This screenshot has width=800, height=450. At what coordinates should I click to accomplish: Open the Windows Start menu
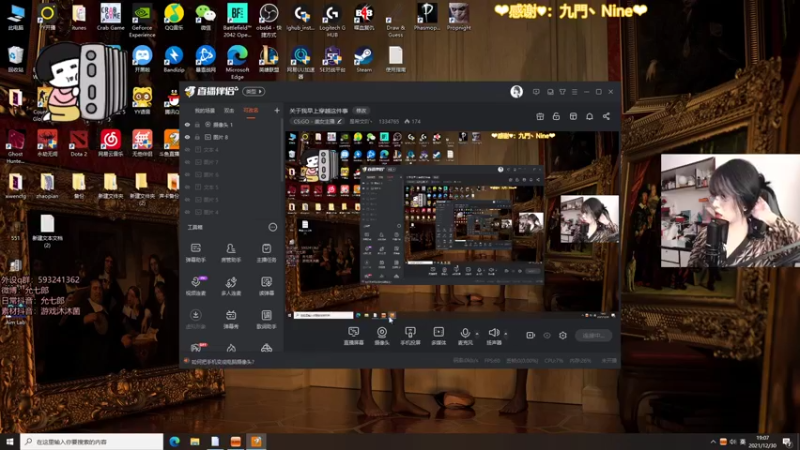pyautogui.click(x=9, y=441)
